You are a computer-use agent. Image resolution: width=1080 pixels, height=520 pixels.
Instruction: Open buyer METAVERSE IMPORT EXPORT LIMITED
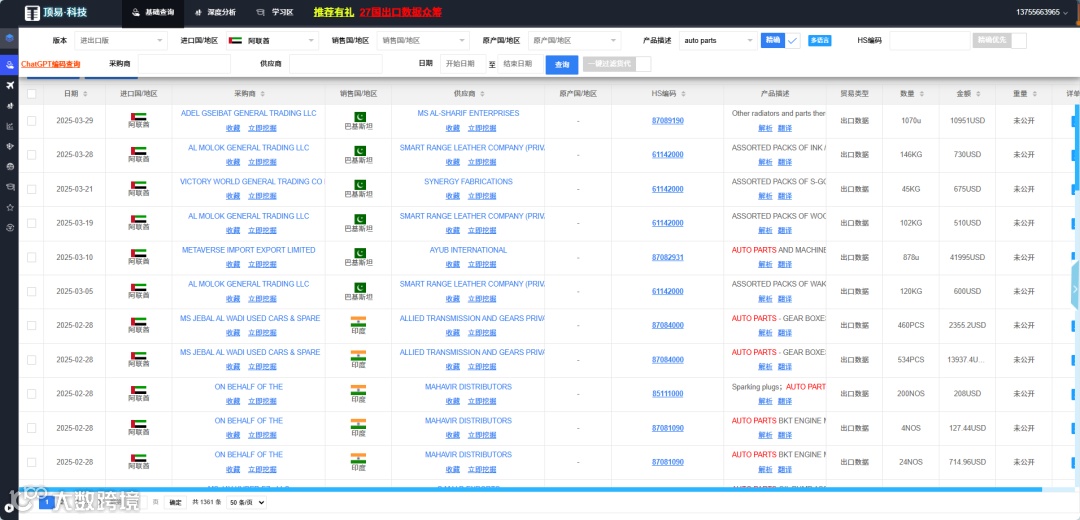point(249,250)
